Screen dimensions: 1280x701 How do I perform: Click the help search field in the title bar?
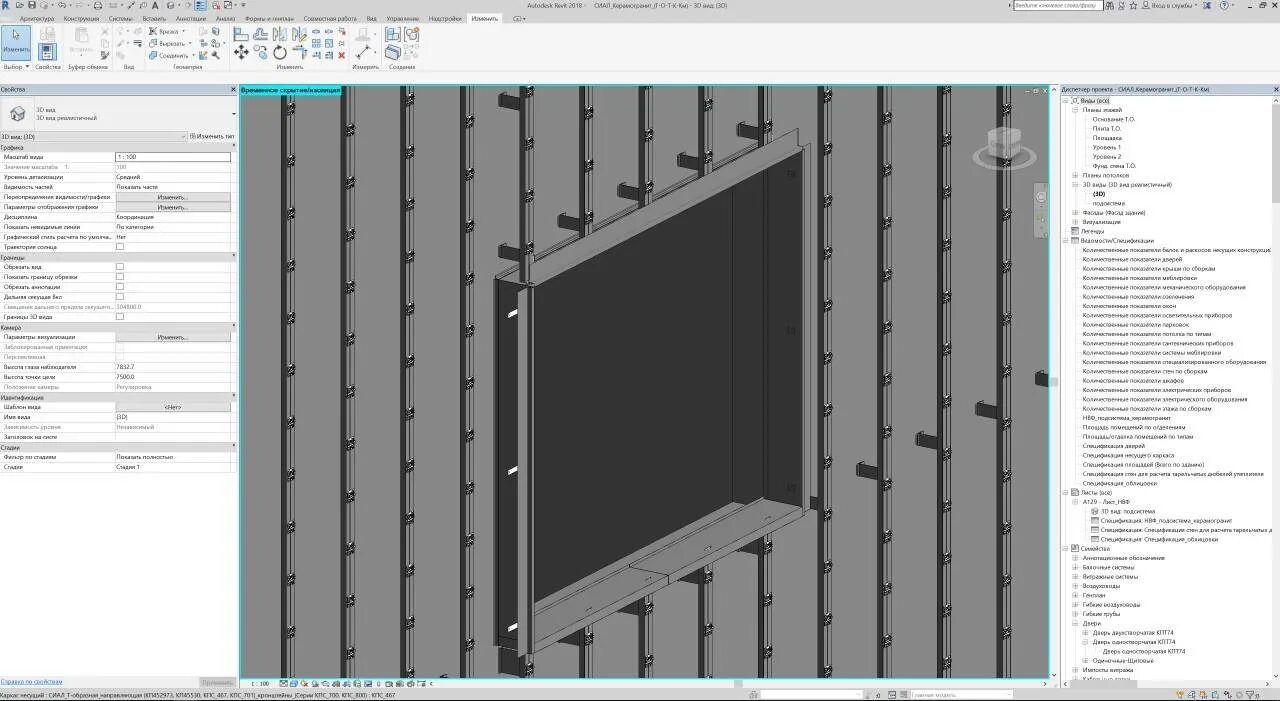(1057, 5)
